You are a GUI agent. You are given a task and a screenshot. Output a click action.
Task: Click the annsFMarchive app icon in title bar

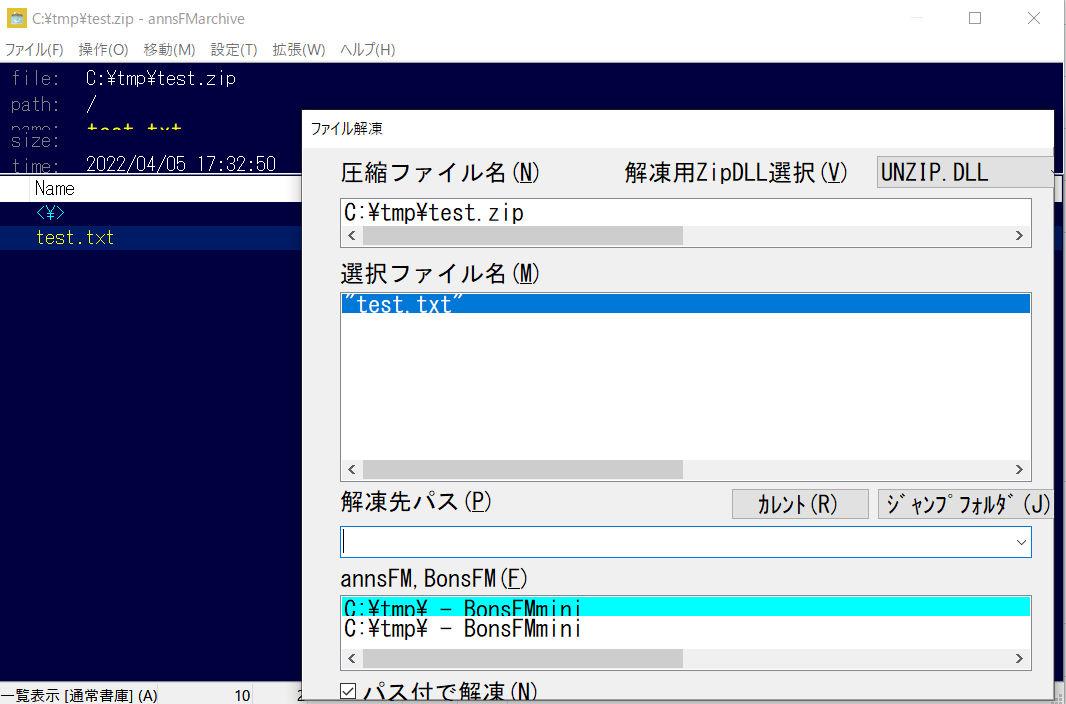pos(17,18)
